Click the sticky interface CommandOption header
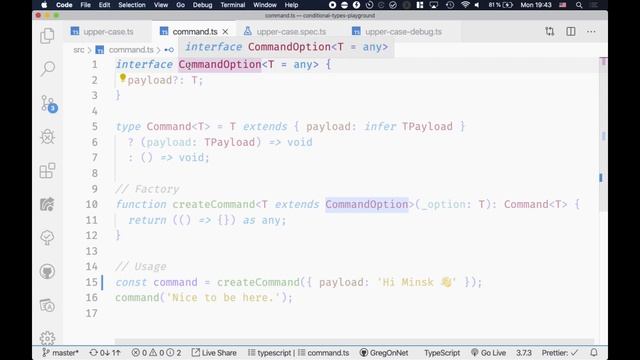The width and height of the screenshot is (640, 360). (x=287, y=47)
